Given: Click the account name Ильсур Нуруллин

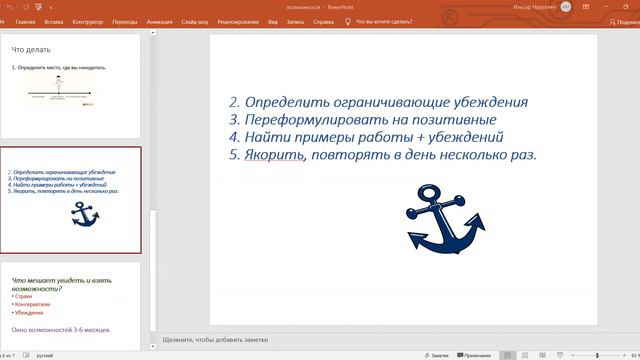Looking at the screenshot, I should pyautogui.click(x=535, y=7).
